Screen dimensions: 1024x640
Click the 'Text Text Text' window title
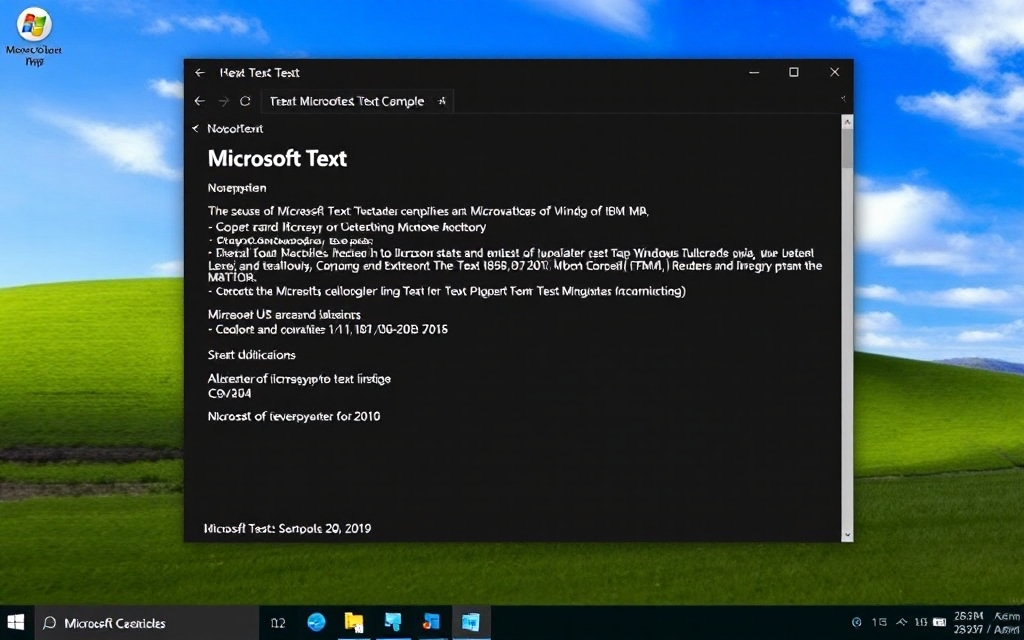259,72
